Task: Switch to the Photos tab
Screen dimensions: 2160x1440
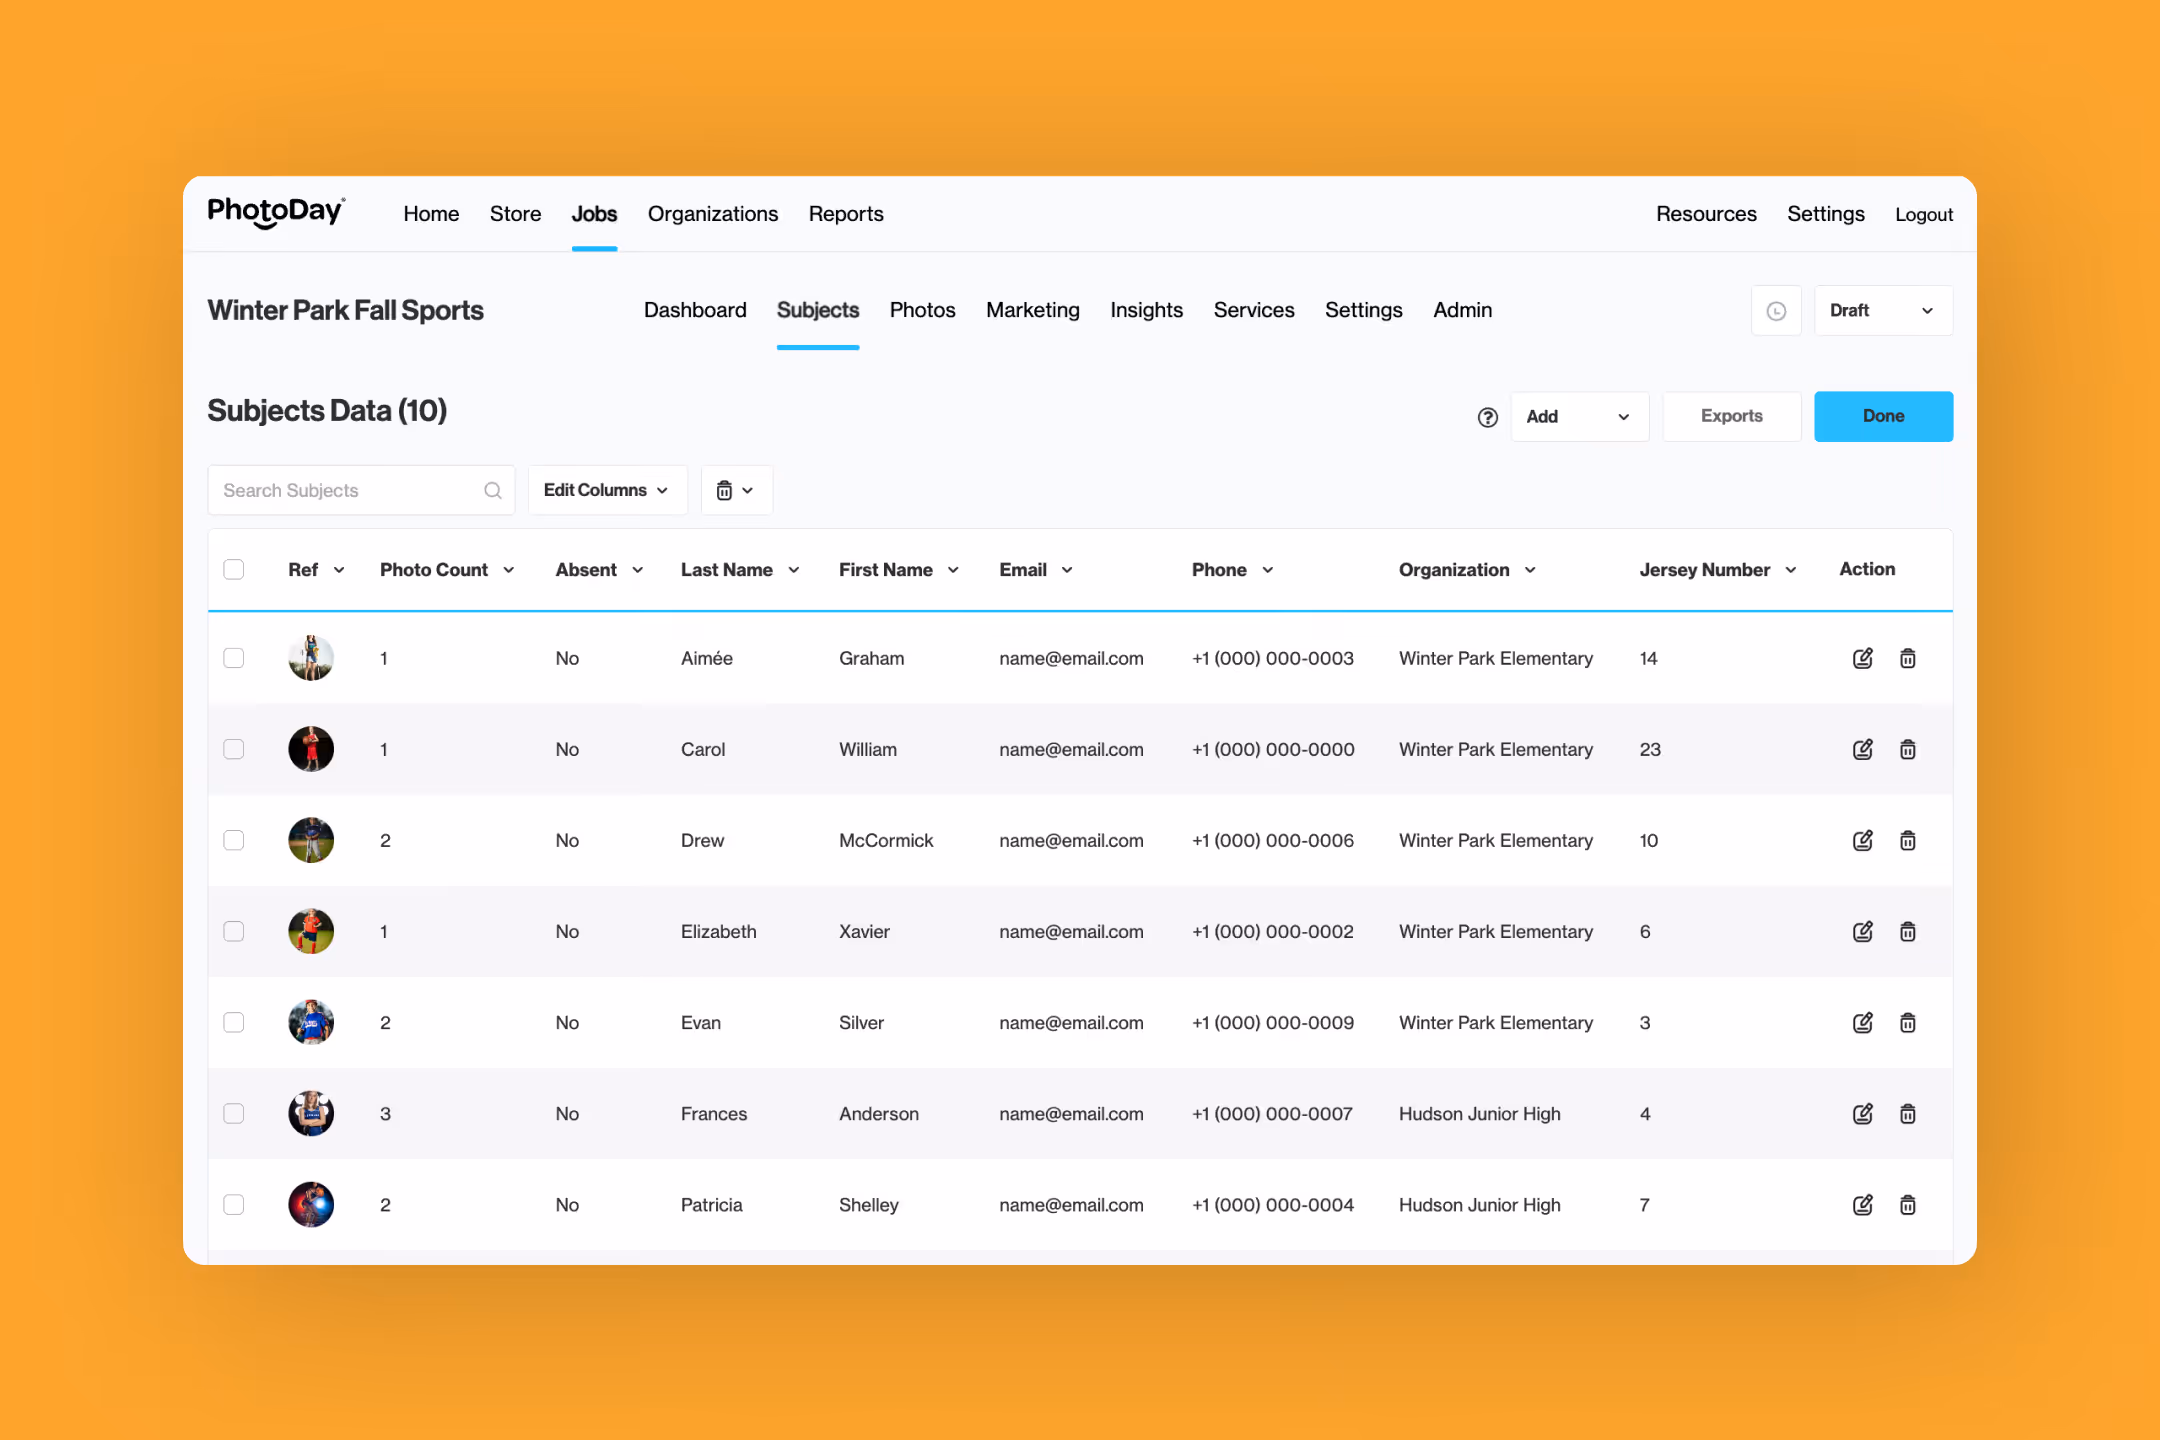Action: click(x=922, y=310)
